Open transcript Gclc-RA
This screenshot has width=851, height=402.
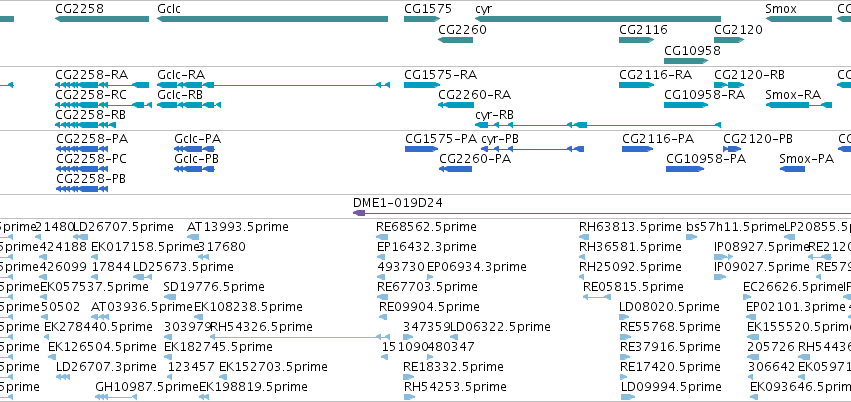181,75
